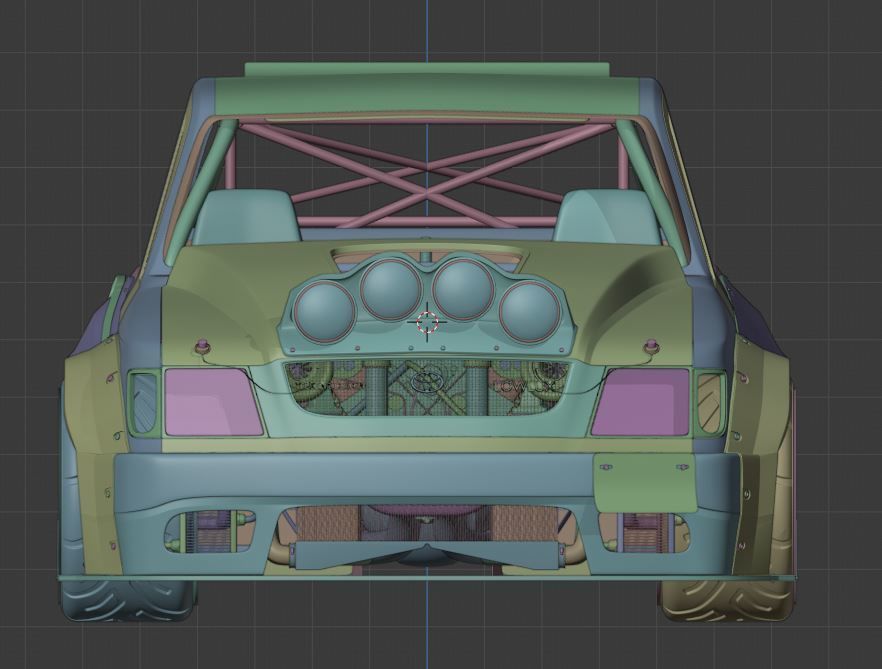This screenshot has width=882, height=669.
Task: Select the second rally lamp from left
Action: click(x=391, y=290)
